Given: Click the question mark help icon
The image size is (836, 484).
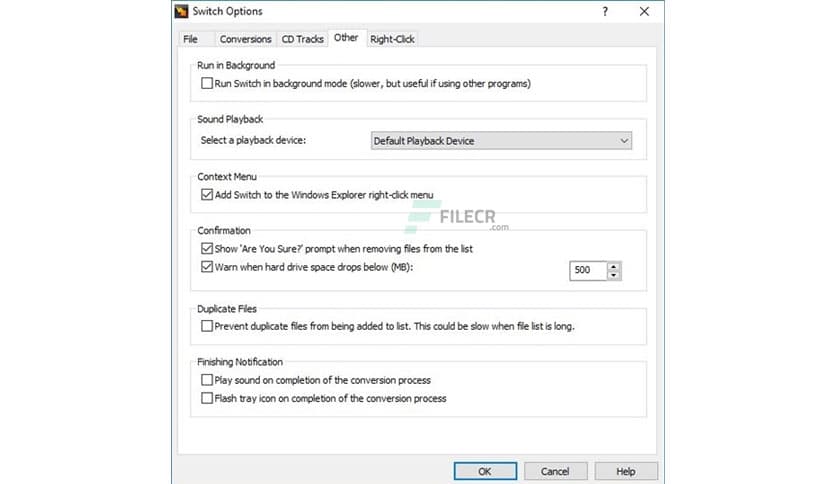Looking at the screenshot, I should pyautogui.click(x=605, y=12).
